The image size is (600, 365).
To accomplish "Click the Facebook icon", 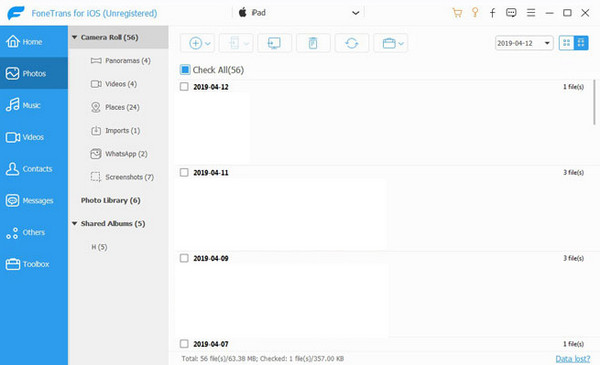I will (492, 13).
